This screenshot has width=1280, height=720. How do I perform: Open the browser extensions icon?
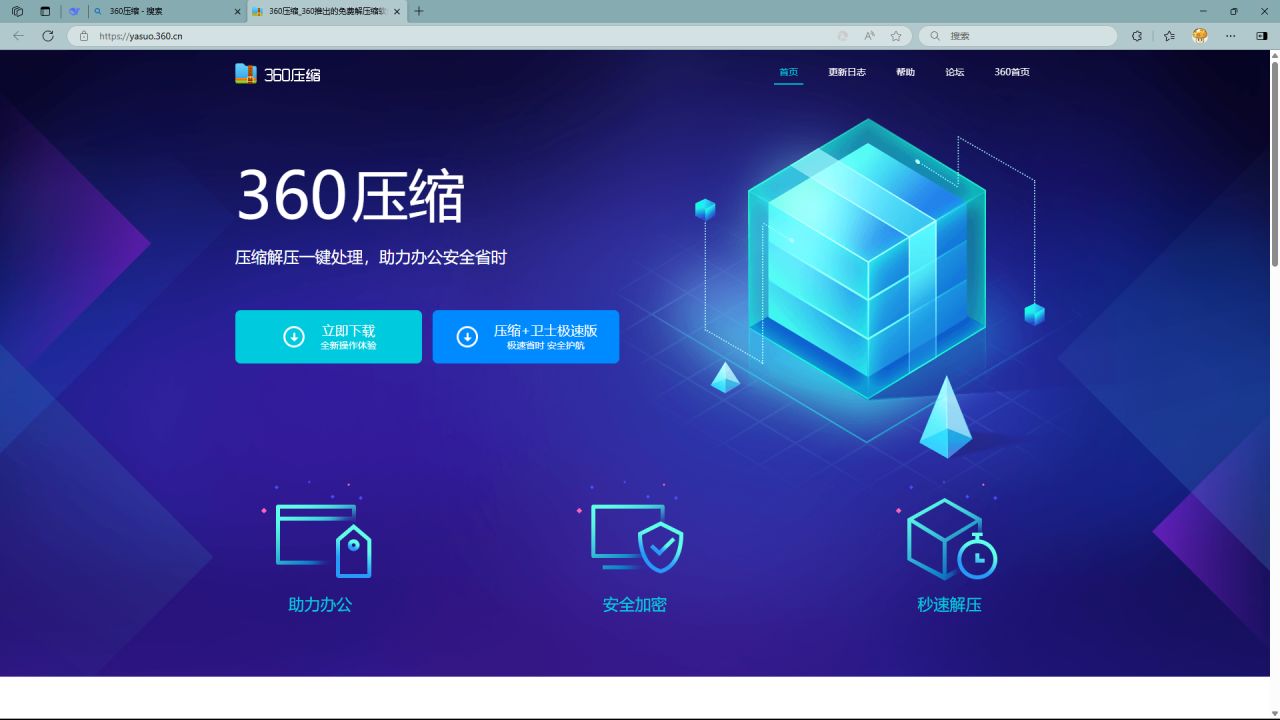tap(1137, 36)
